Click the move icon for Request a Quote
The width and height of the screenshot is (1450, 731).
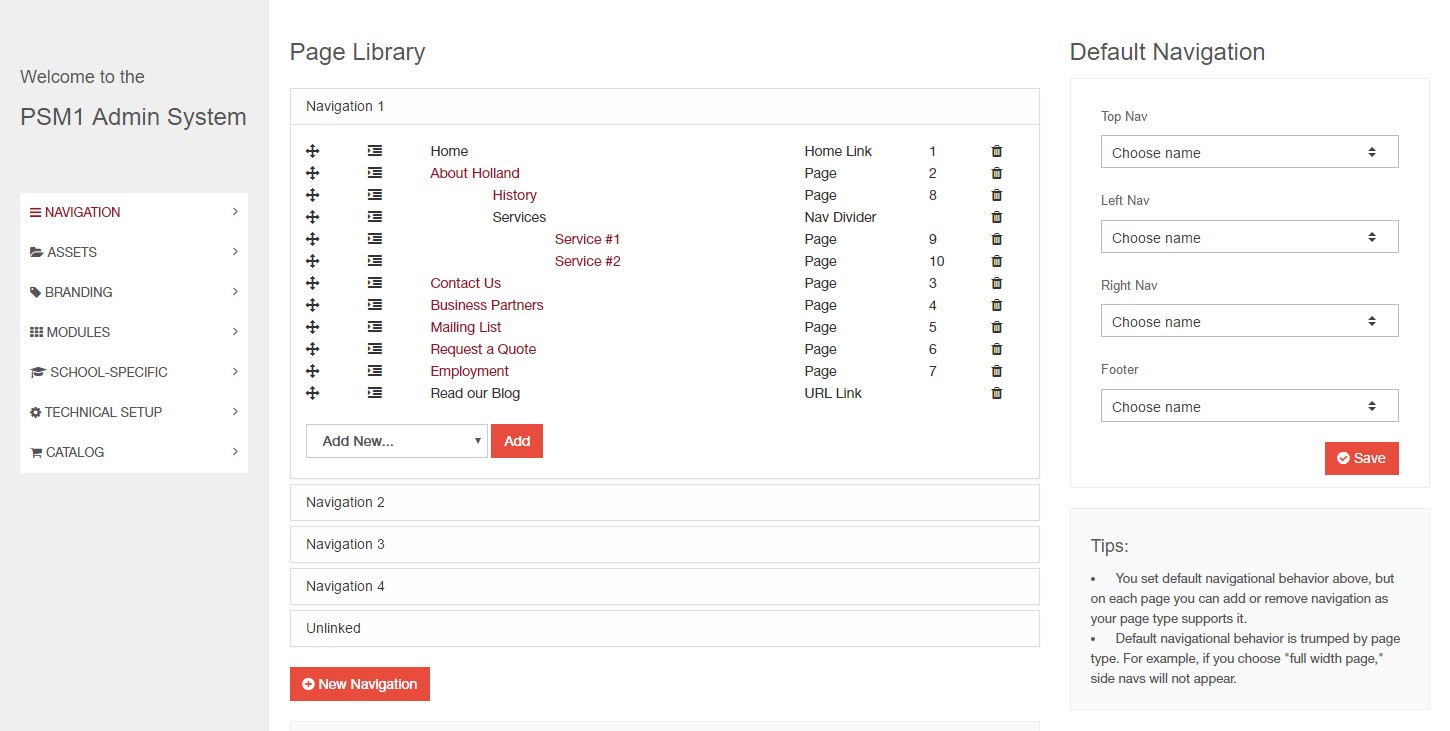(312, 349)
